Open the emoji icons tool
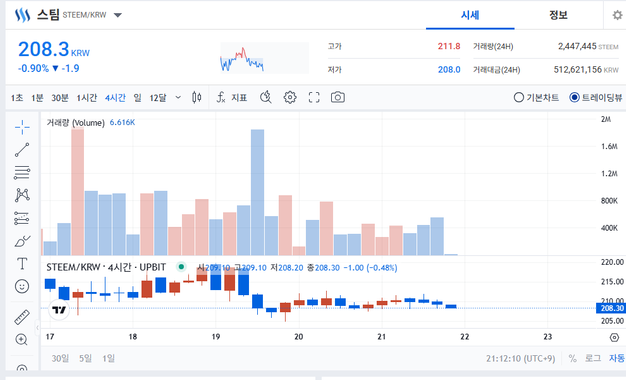Viewport: 626px width, 380px height. tap(22, 286)
